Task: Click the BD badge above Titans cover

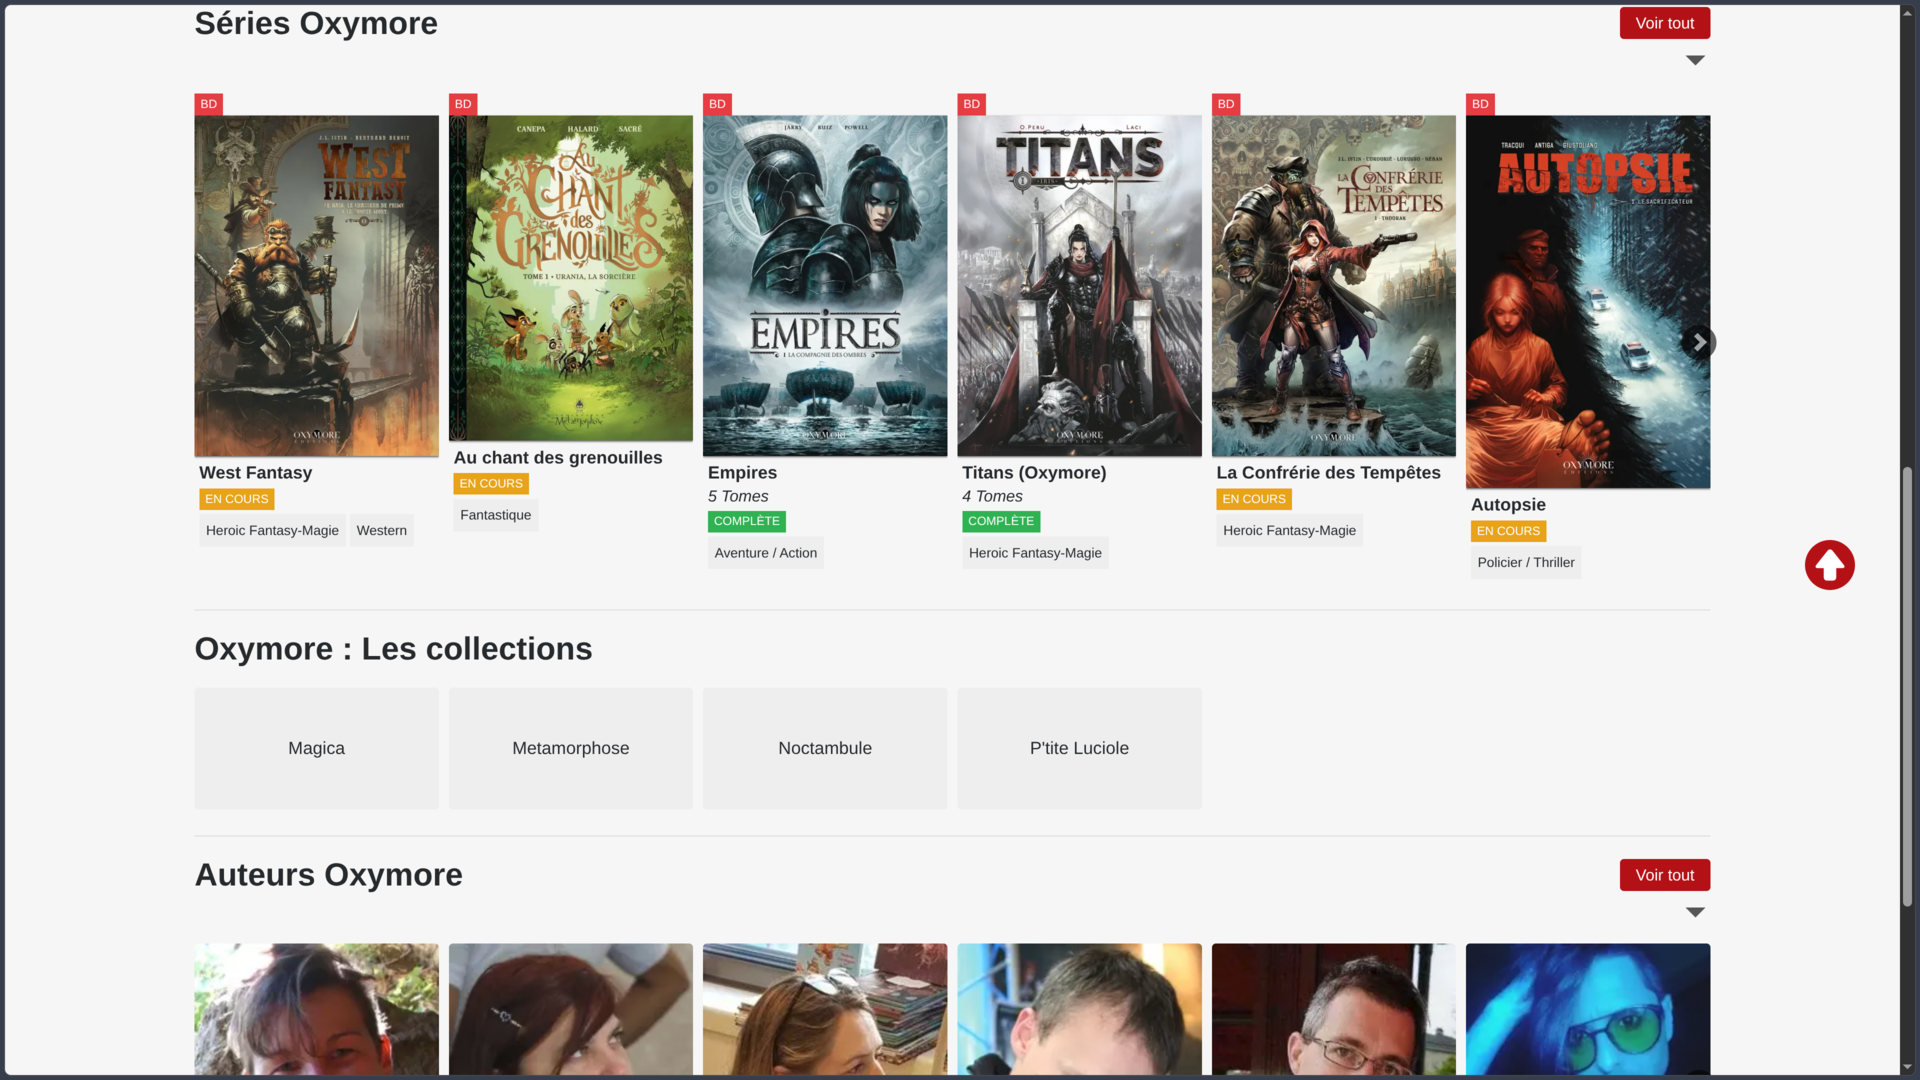Action: [x=971, y=104]
